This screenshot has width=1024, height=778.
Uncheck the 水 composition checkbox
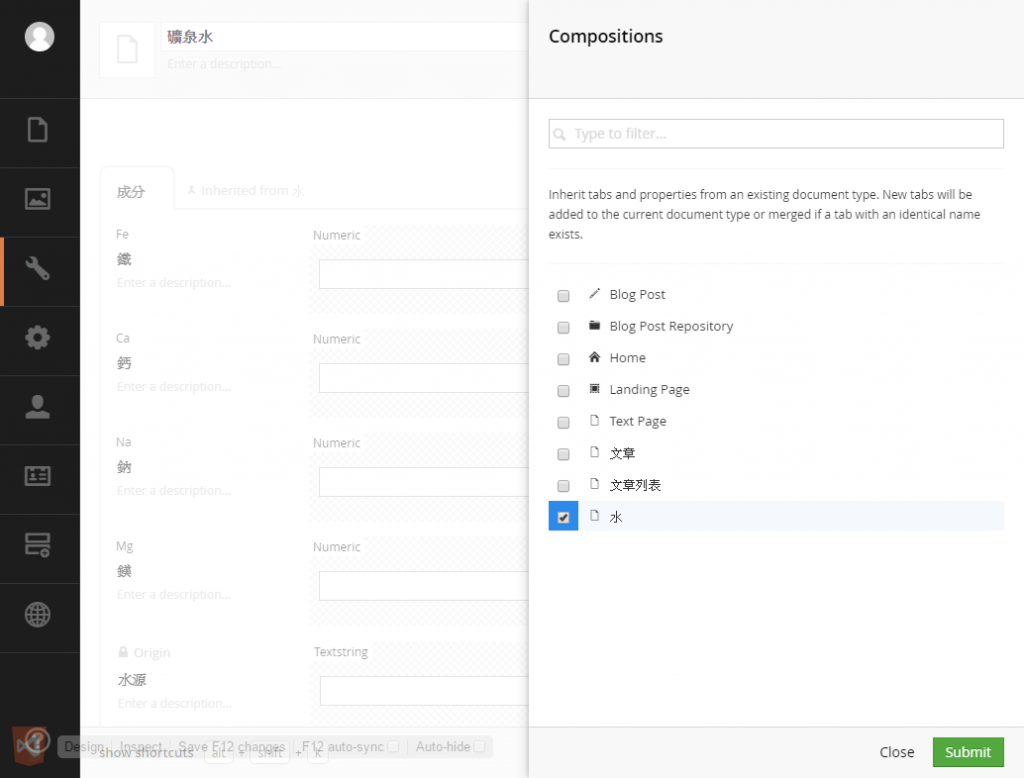pos(564,517)
